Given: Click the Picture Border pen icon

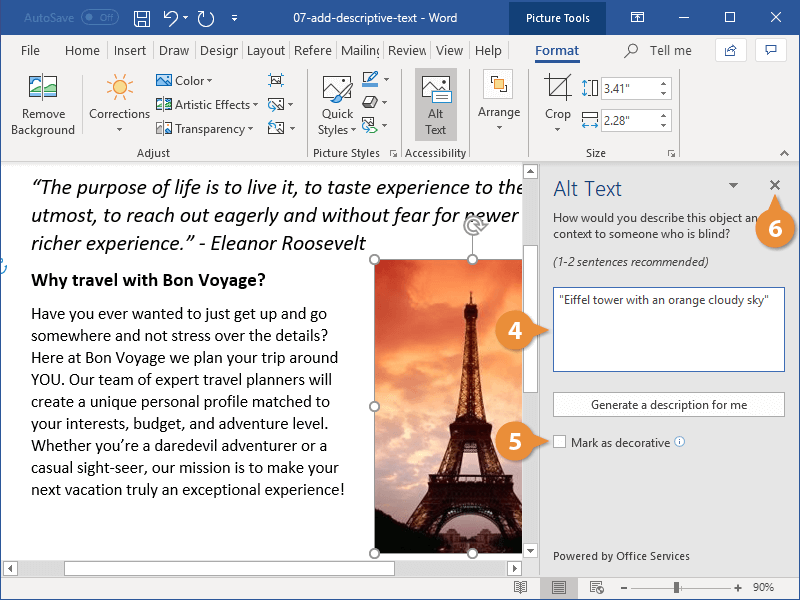Looking at the screenshot, I should 370,79.
